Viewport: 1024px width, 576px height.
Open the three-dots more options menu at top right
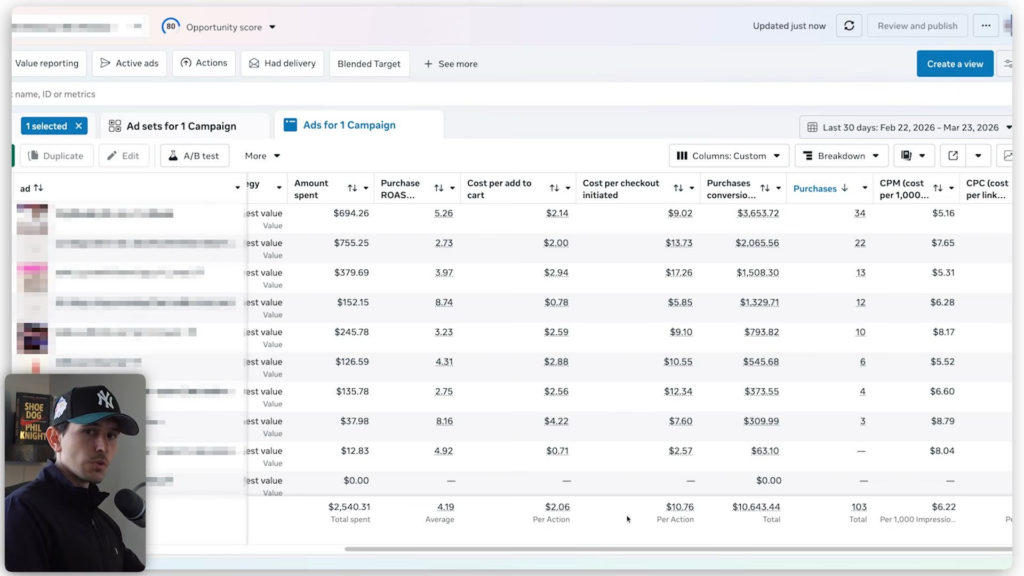click(x=985, y=26)
